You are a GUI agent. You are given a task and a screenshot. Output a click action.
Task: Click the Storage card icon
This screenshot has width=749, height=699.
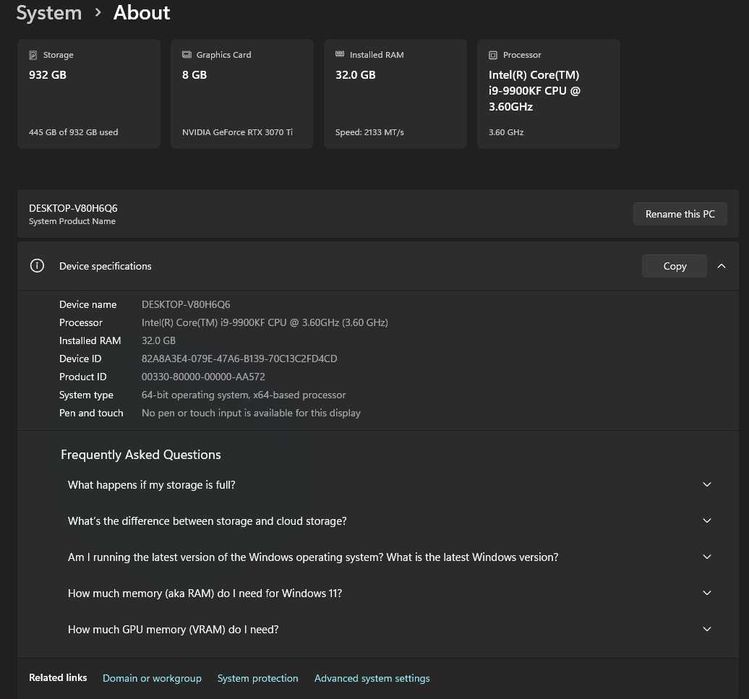(x=33, y=55)
